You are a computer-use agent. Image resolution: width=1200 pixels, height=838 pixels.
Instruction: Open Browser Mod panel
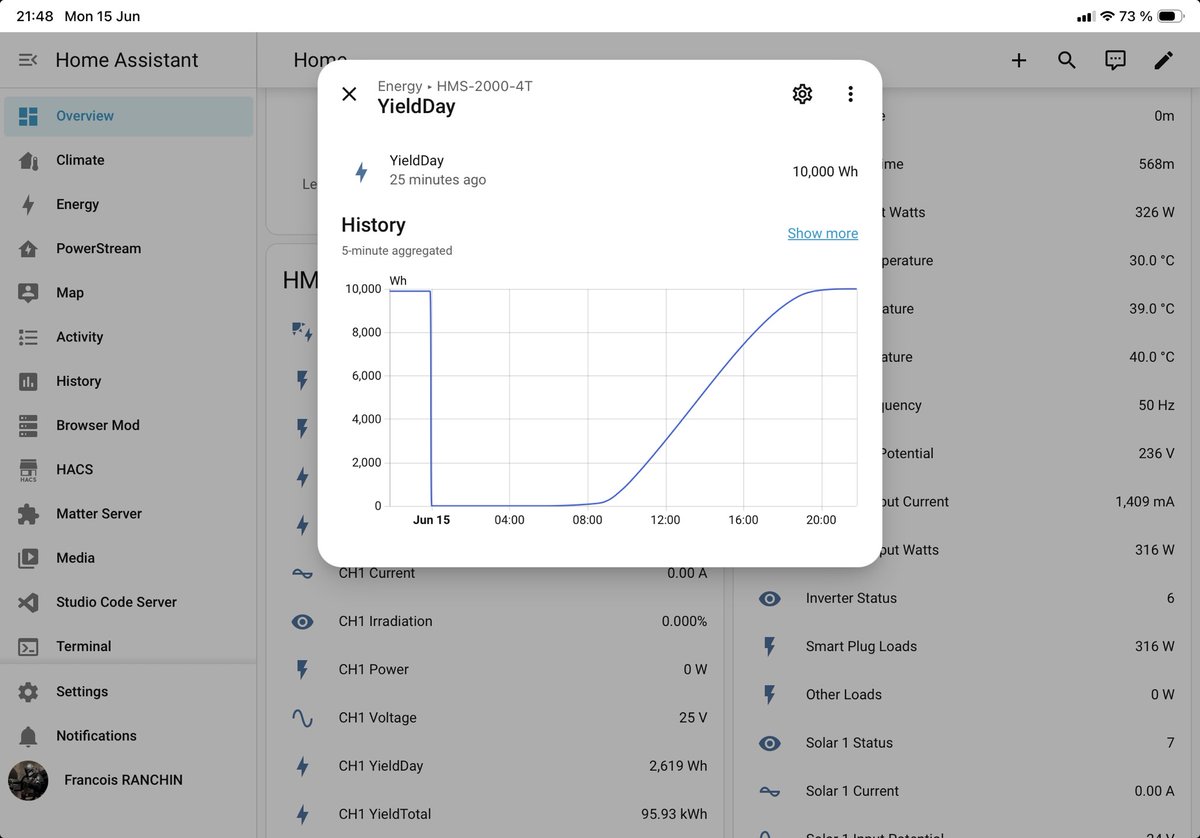click(x=128, y=425)
